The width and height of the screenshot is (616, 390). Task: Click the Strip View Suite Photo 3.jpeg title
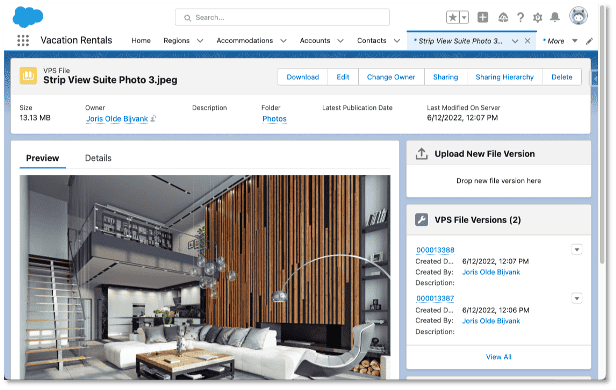(110, 80)
